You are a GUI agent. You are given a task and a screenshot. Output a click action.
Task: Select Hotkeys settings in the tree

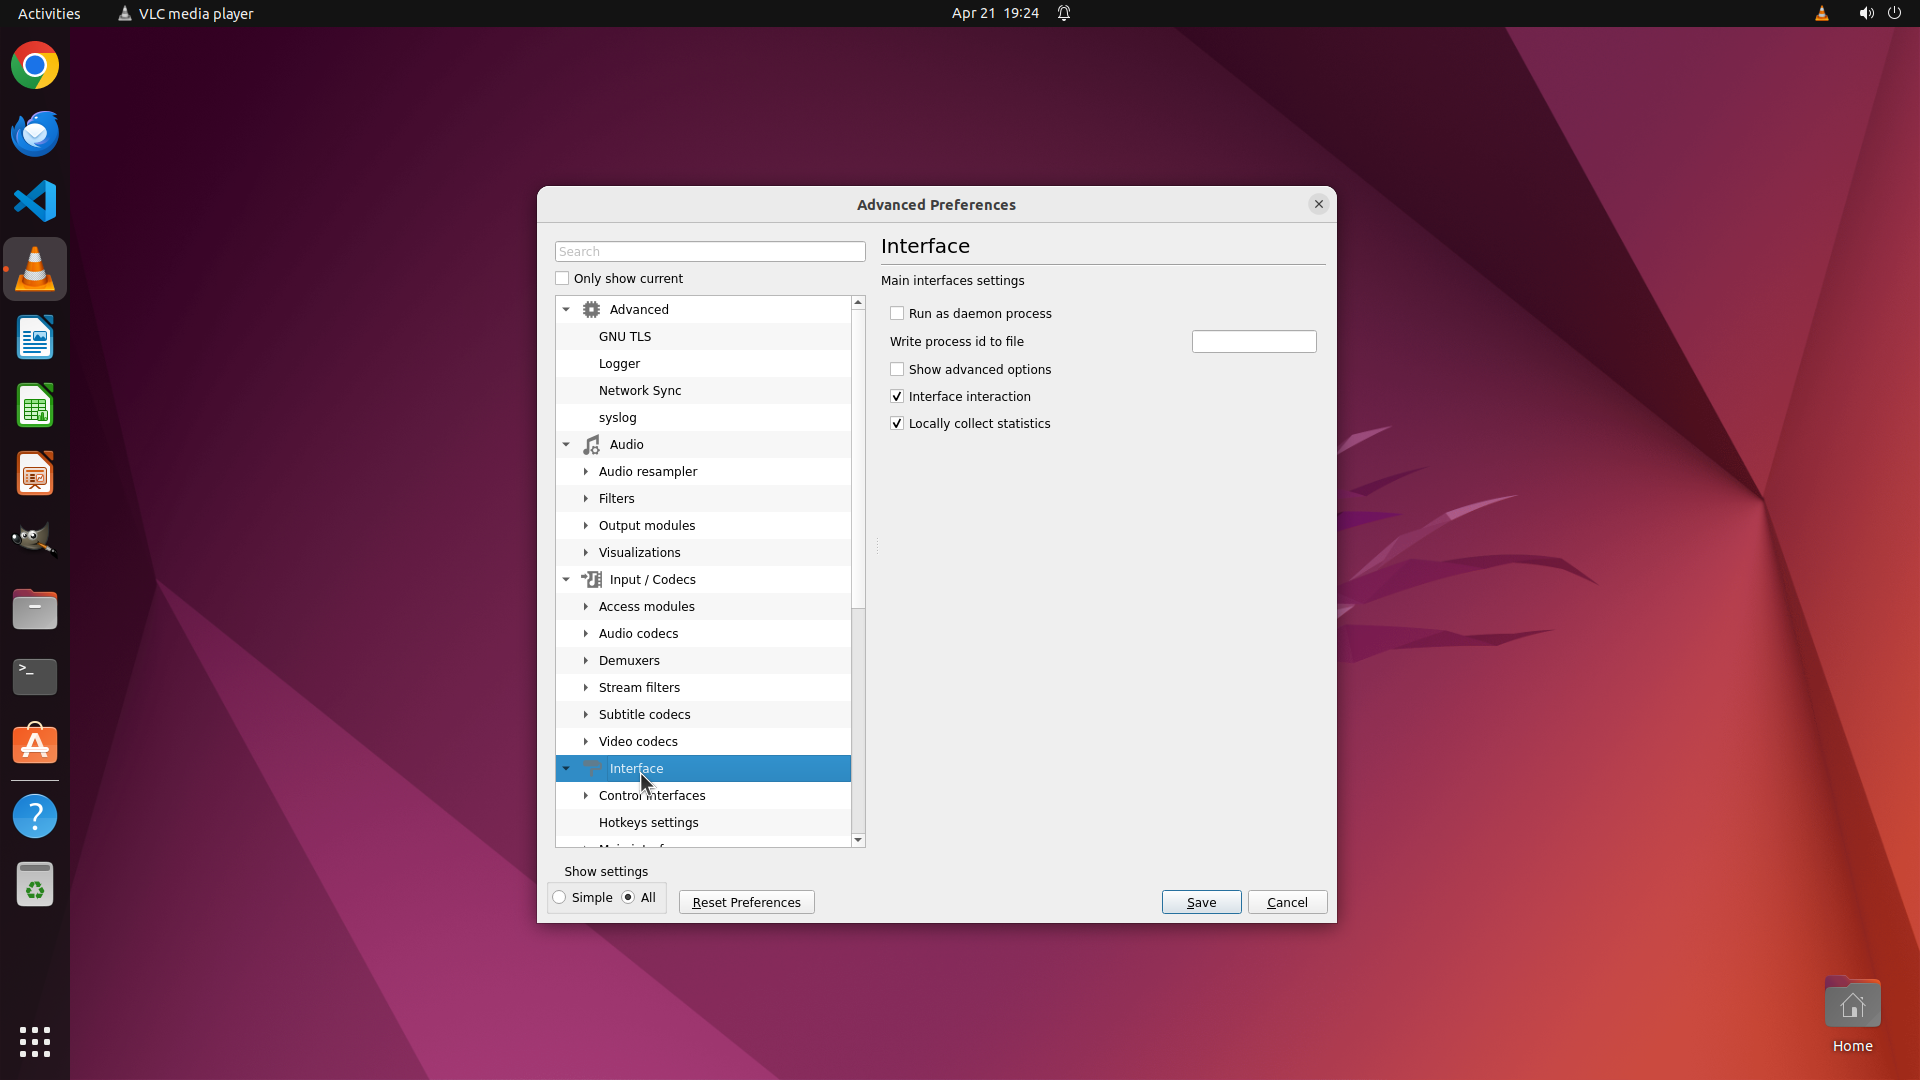(x=648, y=823)
